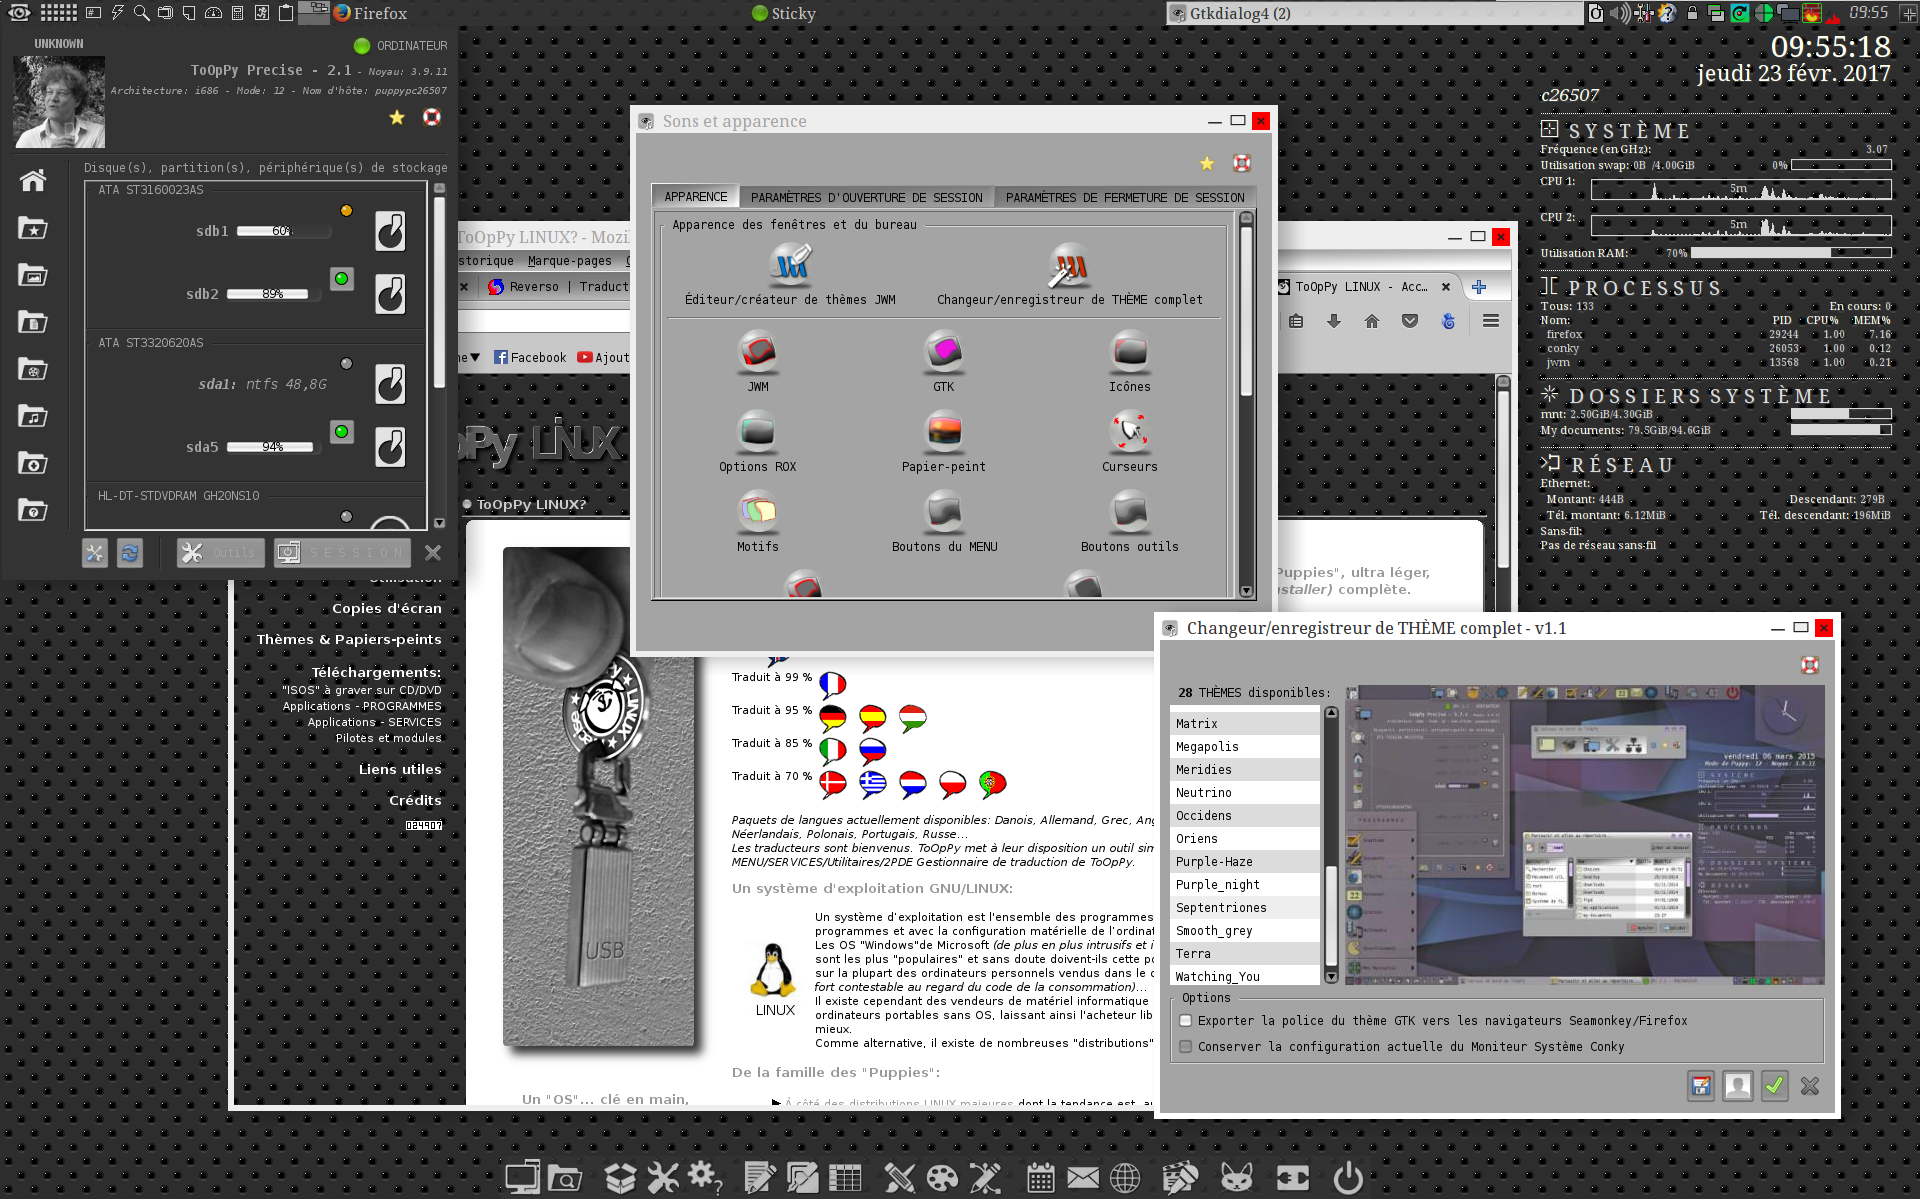Click the Outils button in ORDINATEUR panel

[221, 552]
